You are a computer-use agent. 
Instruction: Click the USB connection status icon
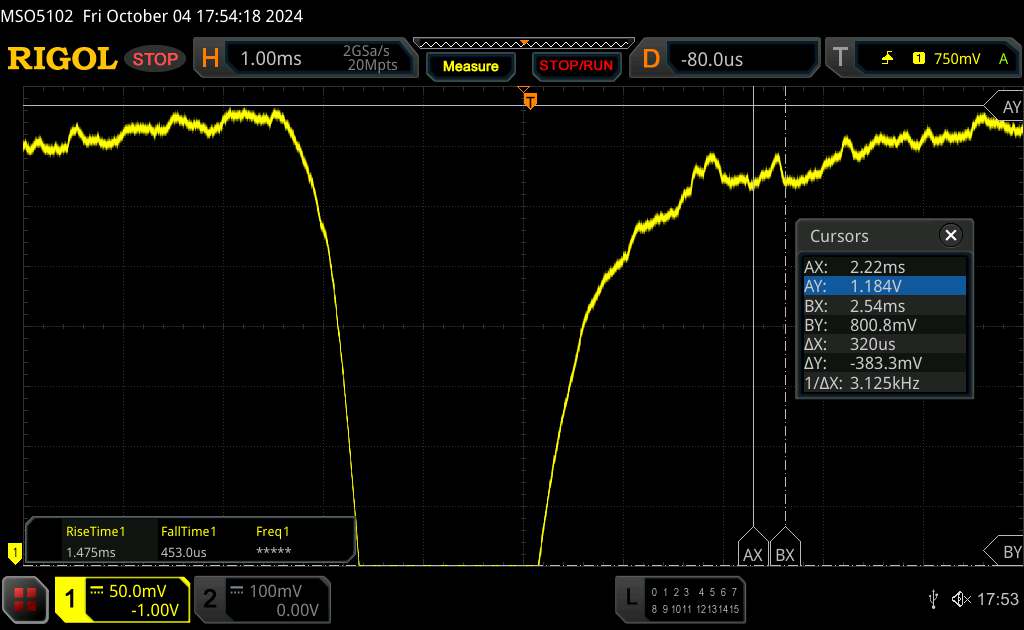pos(933,598)
